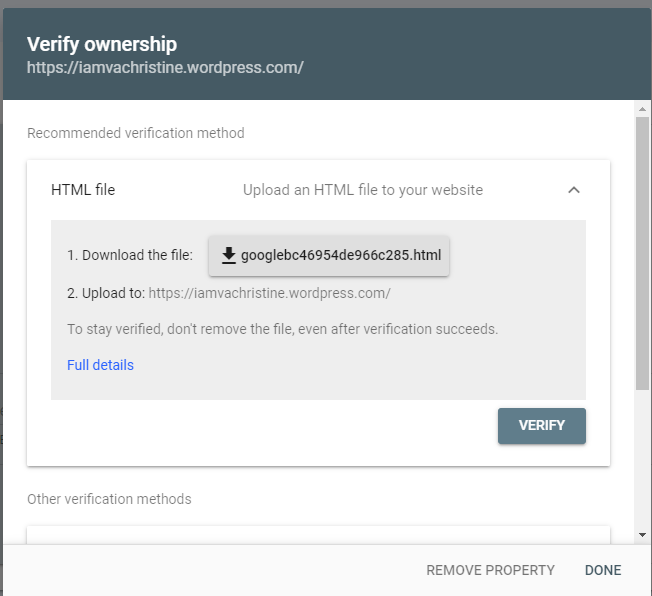The height and width of the screenshot is (596, 652).
Task: Click DONE to close the dialog
Action: click(x=603, y=570)
